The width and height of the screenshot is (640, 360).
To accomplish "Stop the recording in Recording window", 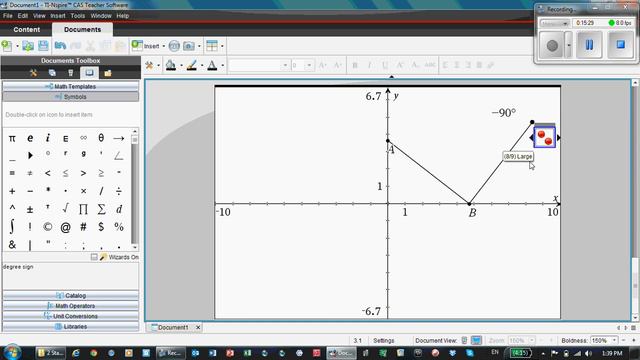I will point(620,44).
